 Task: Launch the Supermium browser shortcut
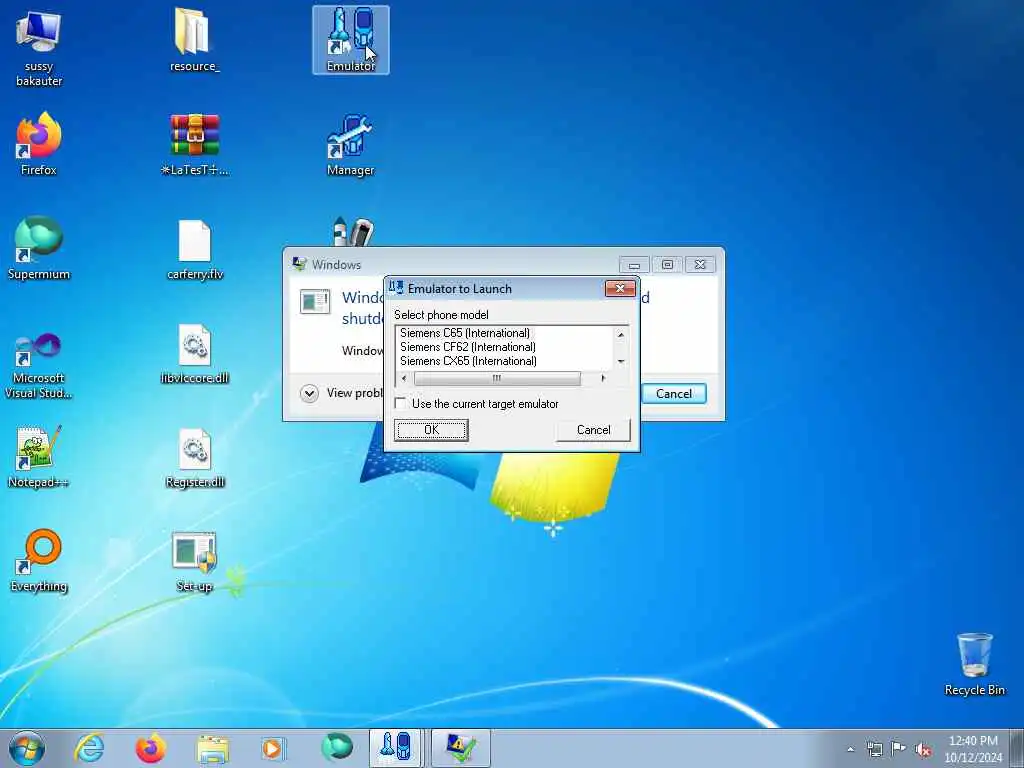(39, 248)
